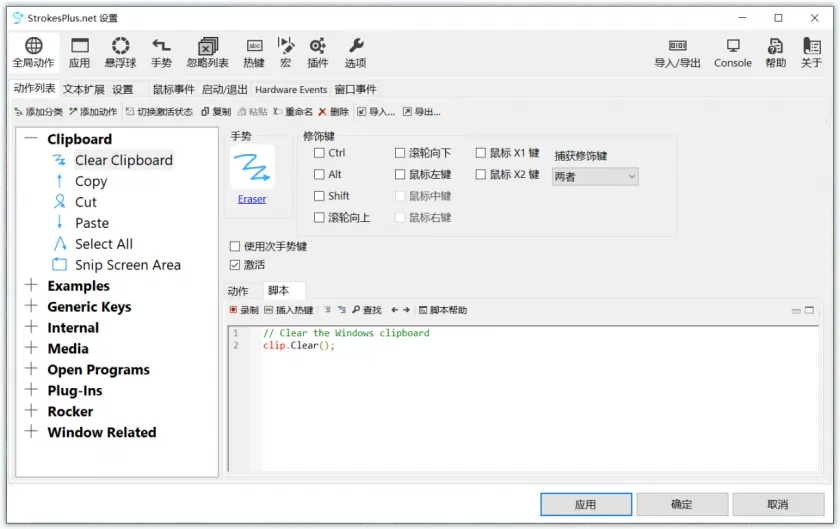The width and height of the screenshot is (840, 529).
Task: Open the 插件 plugins section
Action: [317, 53]
